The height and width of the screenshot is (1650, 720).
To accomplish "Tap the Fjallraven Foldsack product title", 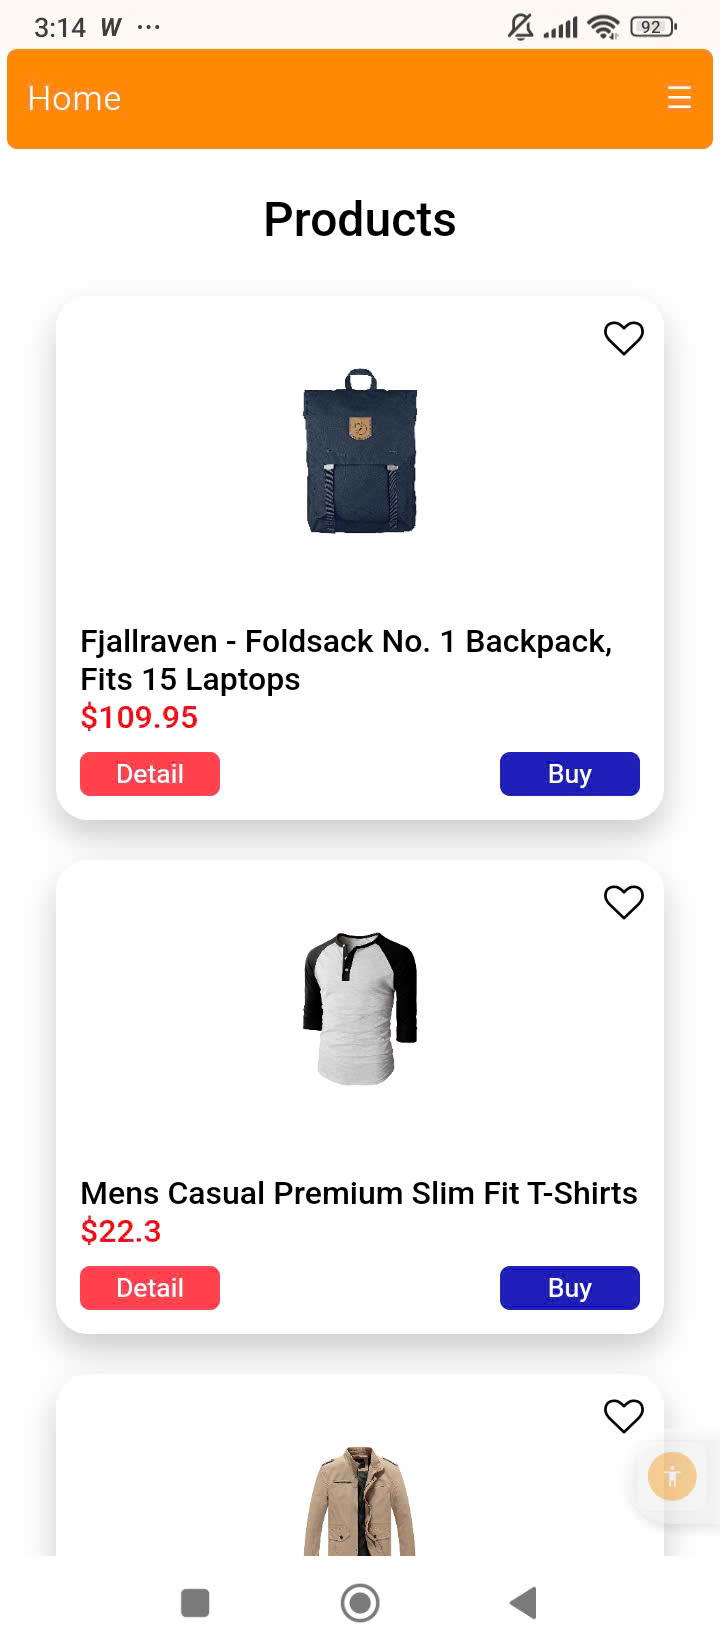I will click(346, 660).
